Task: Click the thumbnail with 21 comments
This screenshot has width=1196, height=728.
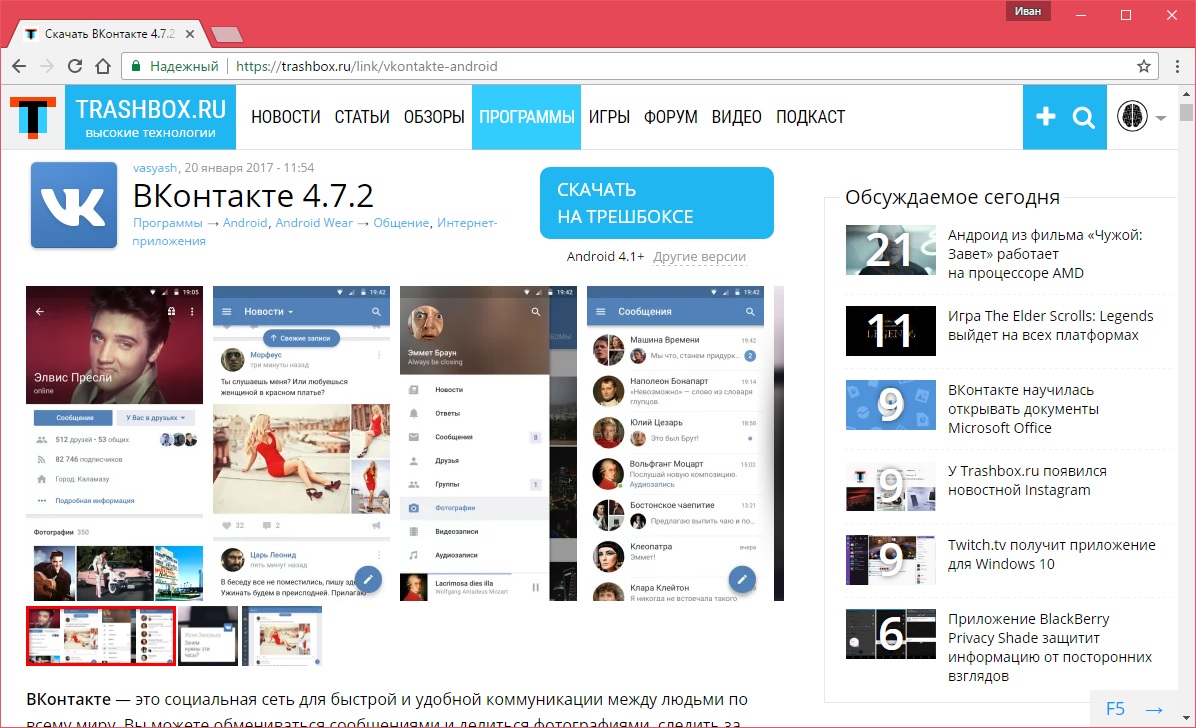Action: tap(891, 250)
